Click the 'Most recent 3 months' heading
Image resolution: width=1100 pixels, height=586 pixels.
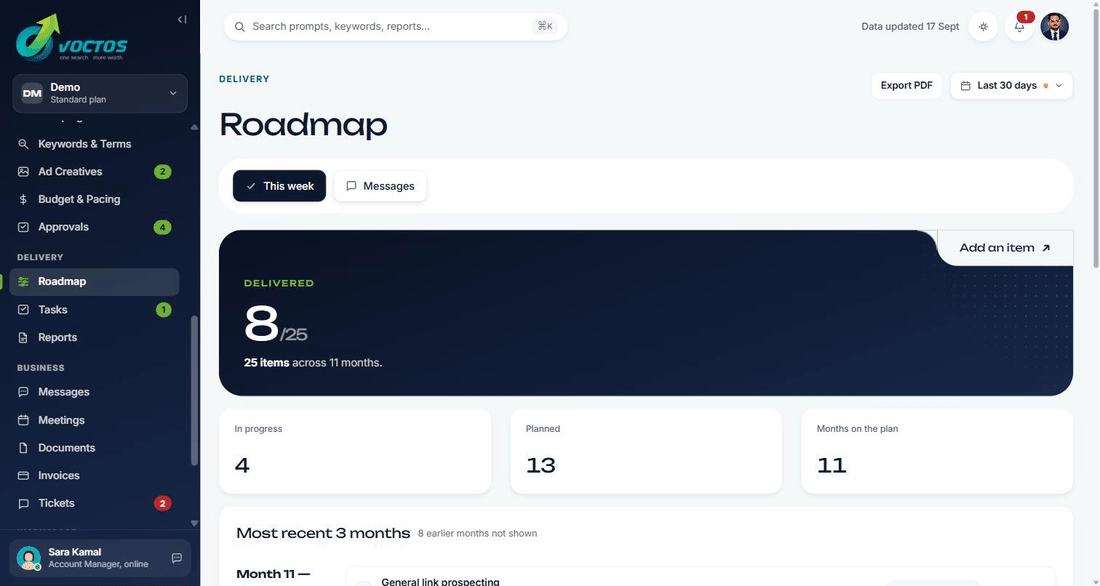[x=323, y=533]
